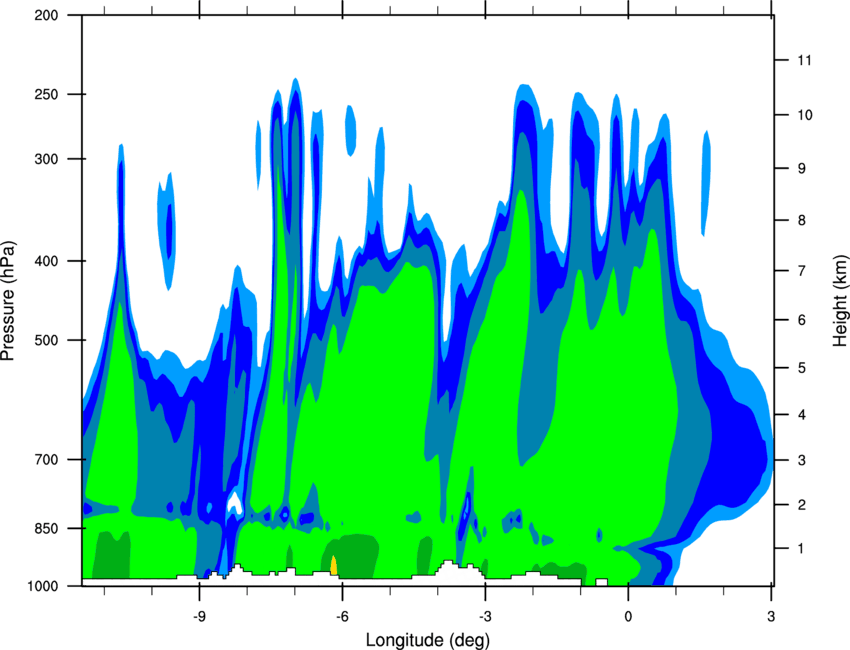Pick the 5 km height label
The image size is (850, 650).
tap(802, 368)
